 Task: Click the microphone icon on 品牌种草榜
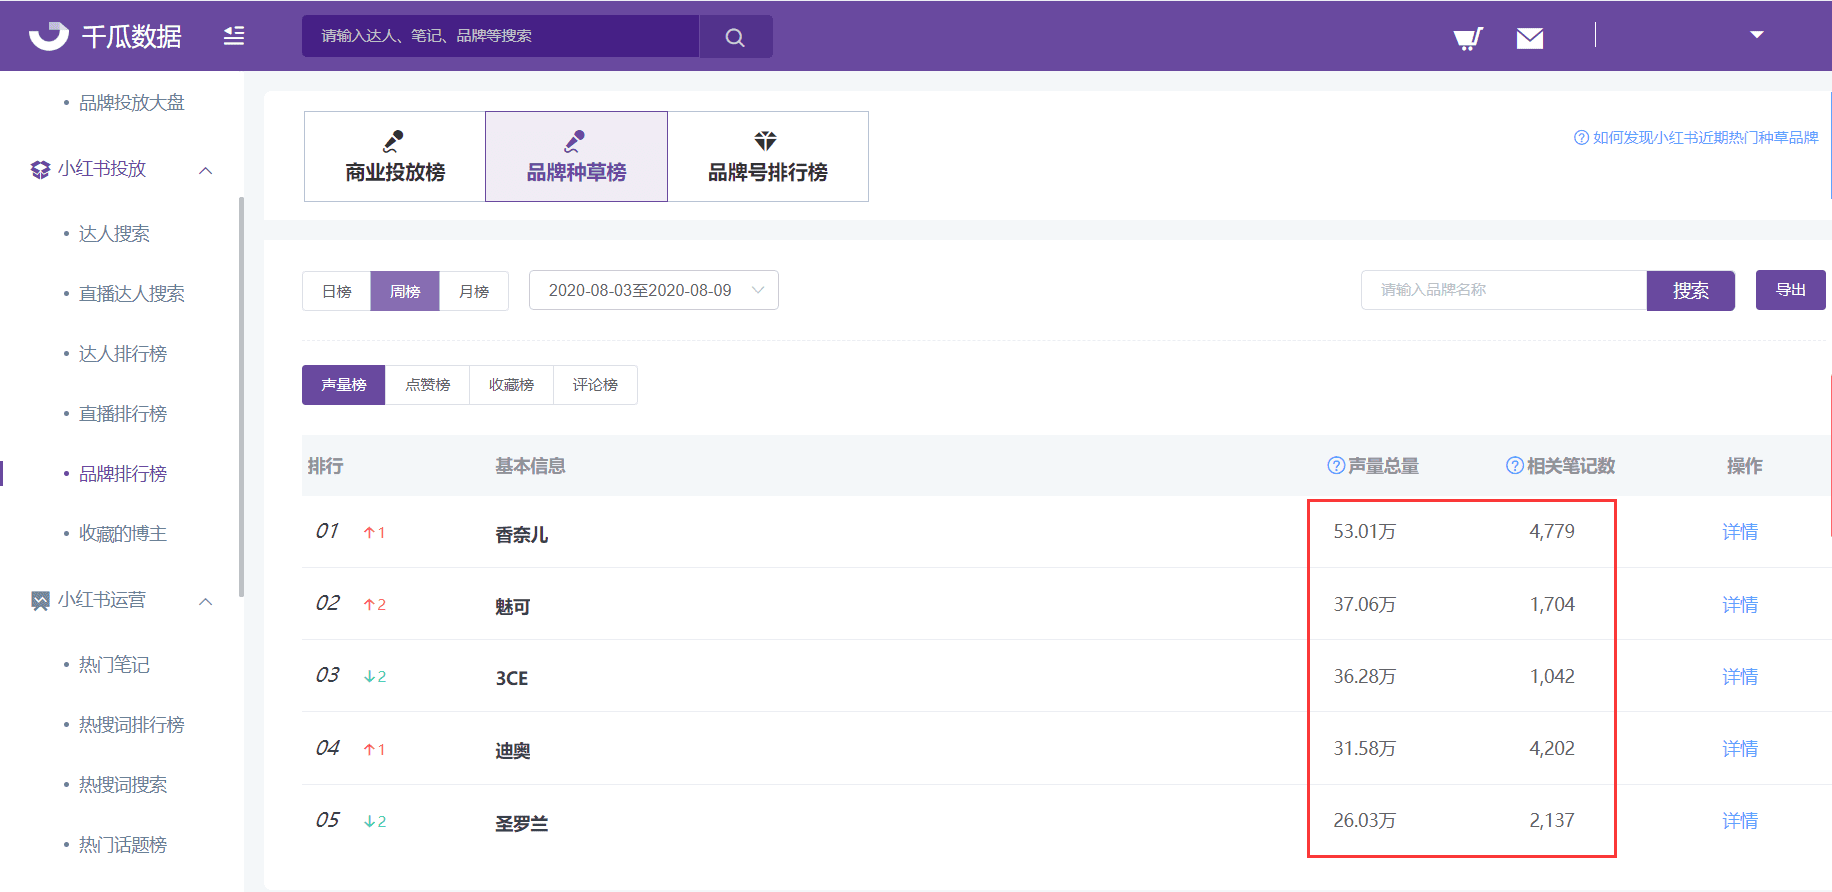pos(575,140)
